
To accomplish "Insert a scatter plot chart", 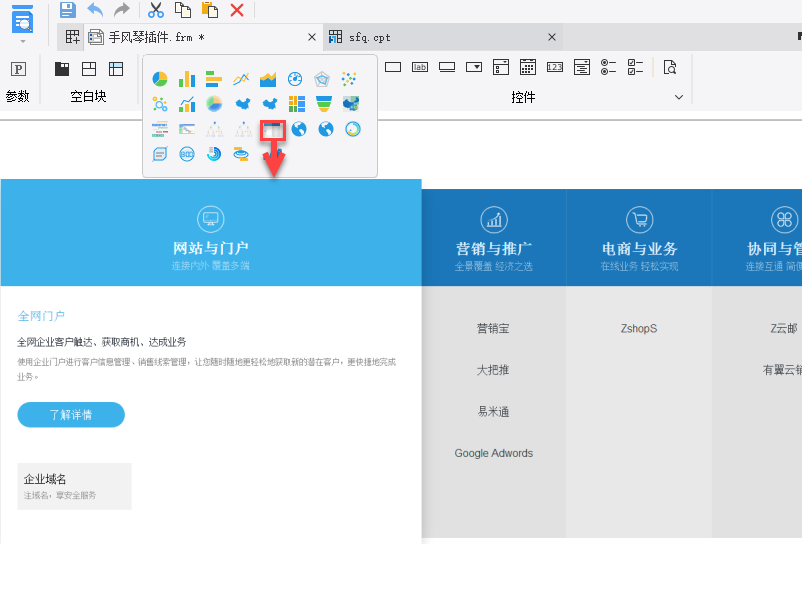I will [349, 79].
